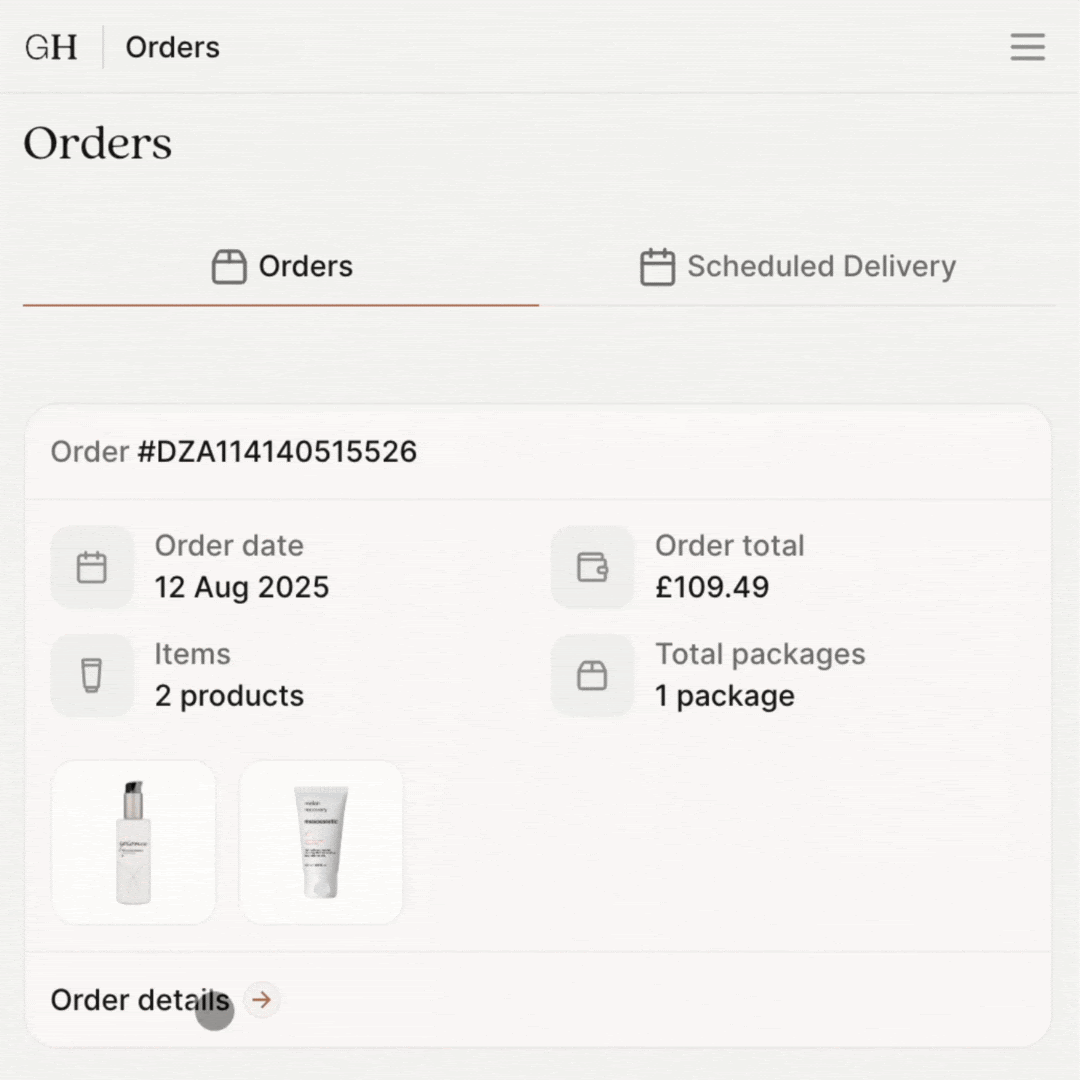This screenshot has width=1080, height=1080.
Task: Open the pump bottle product thumbnail
Action: click(x=134, y=842)
